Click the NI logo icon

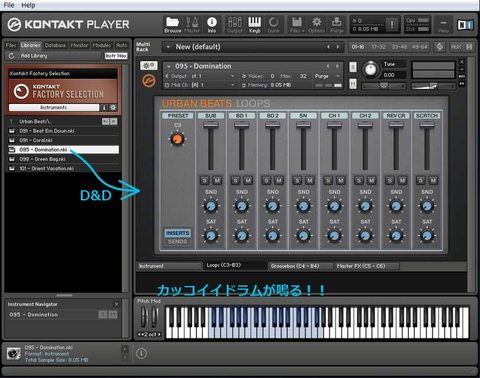(465, 25)
